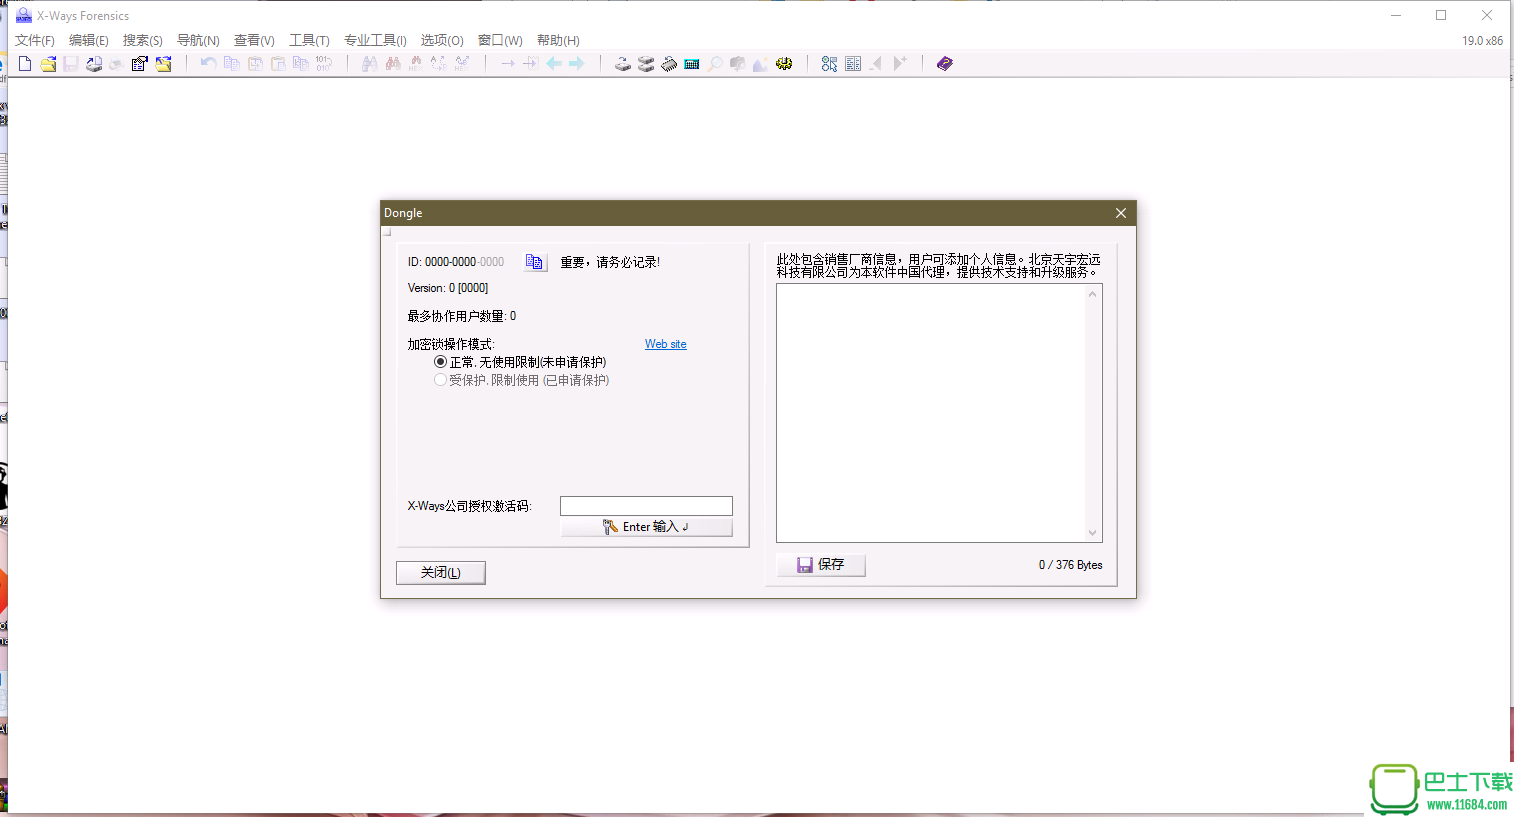Click the text area scrollbar up arrow

[x=1093, y=294]
